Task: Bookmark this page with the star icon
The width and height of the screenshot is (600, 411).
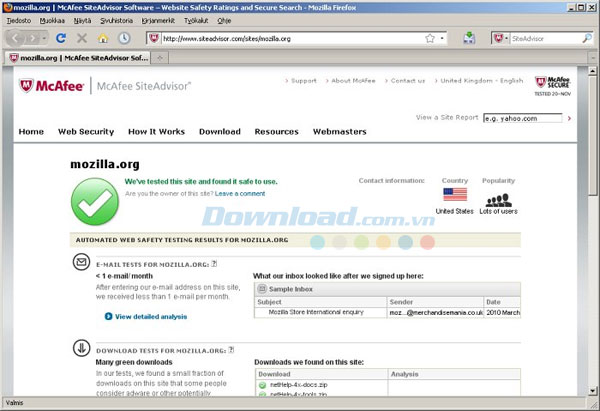Action: pyautogui.click(x=430, y=38)
